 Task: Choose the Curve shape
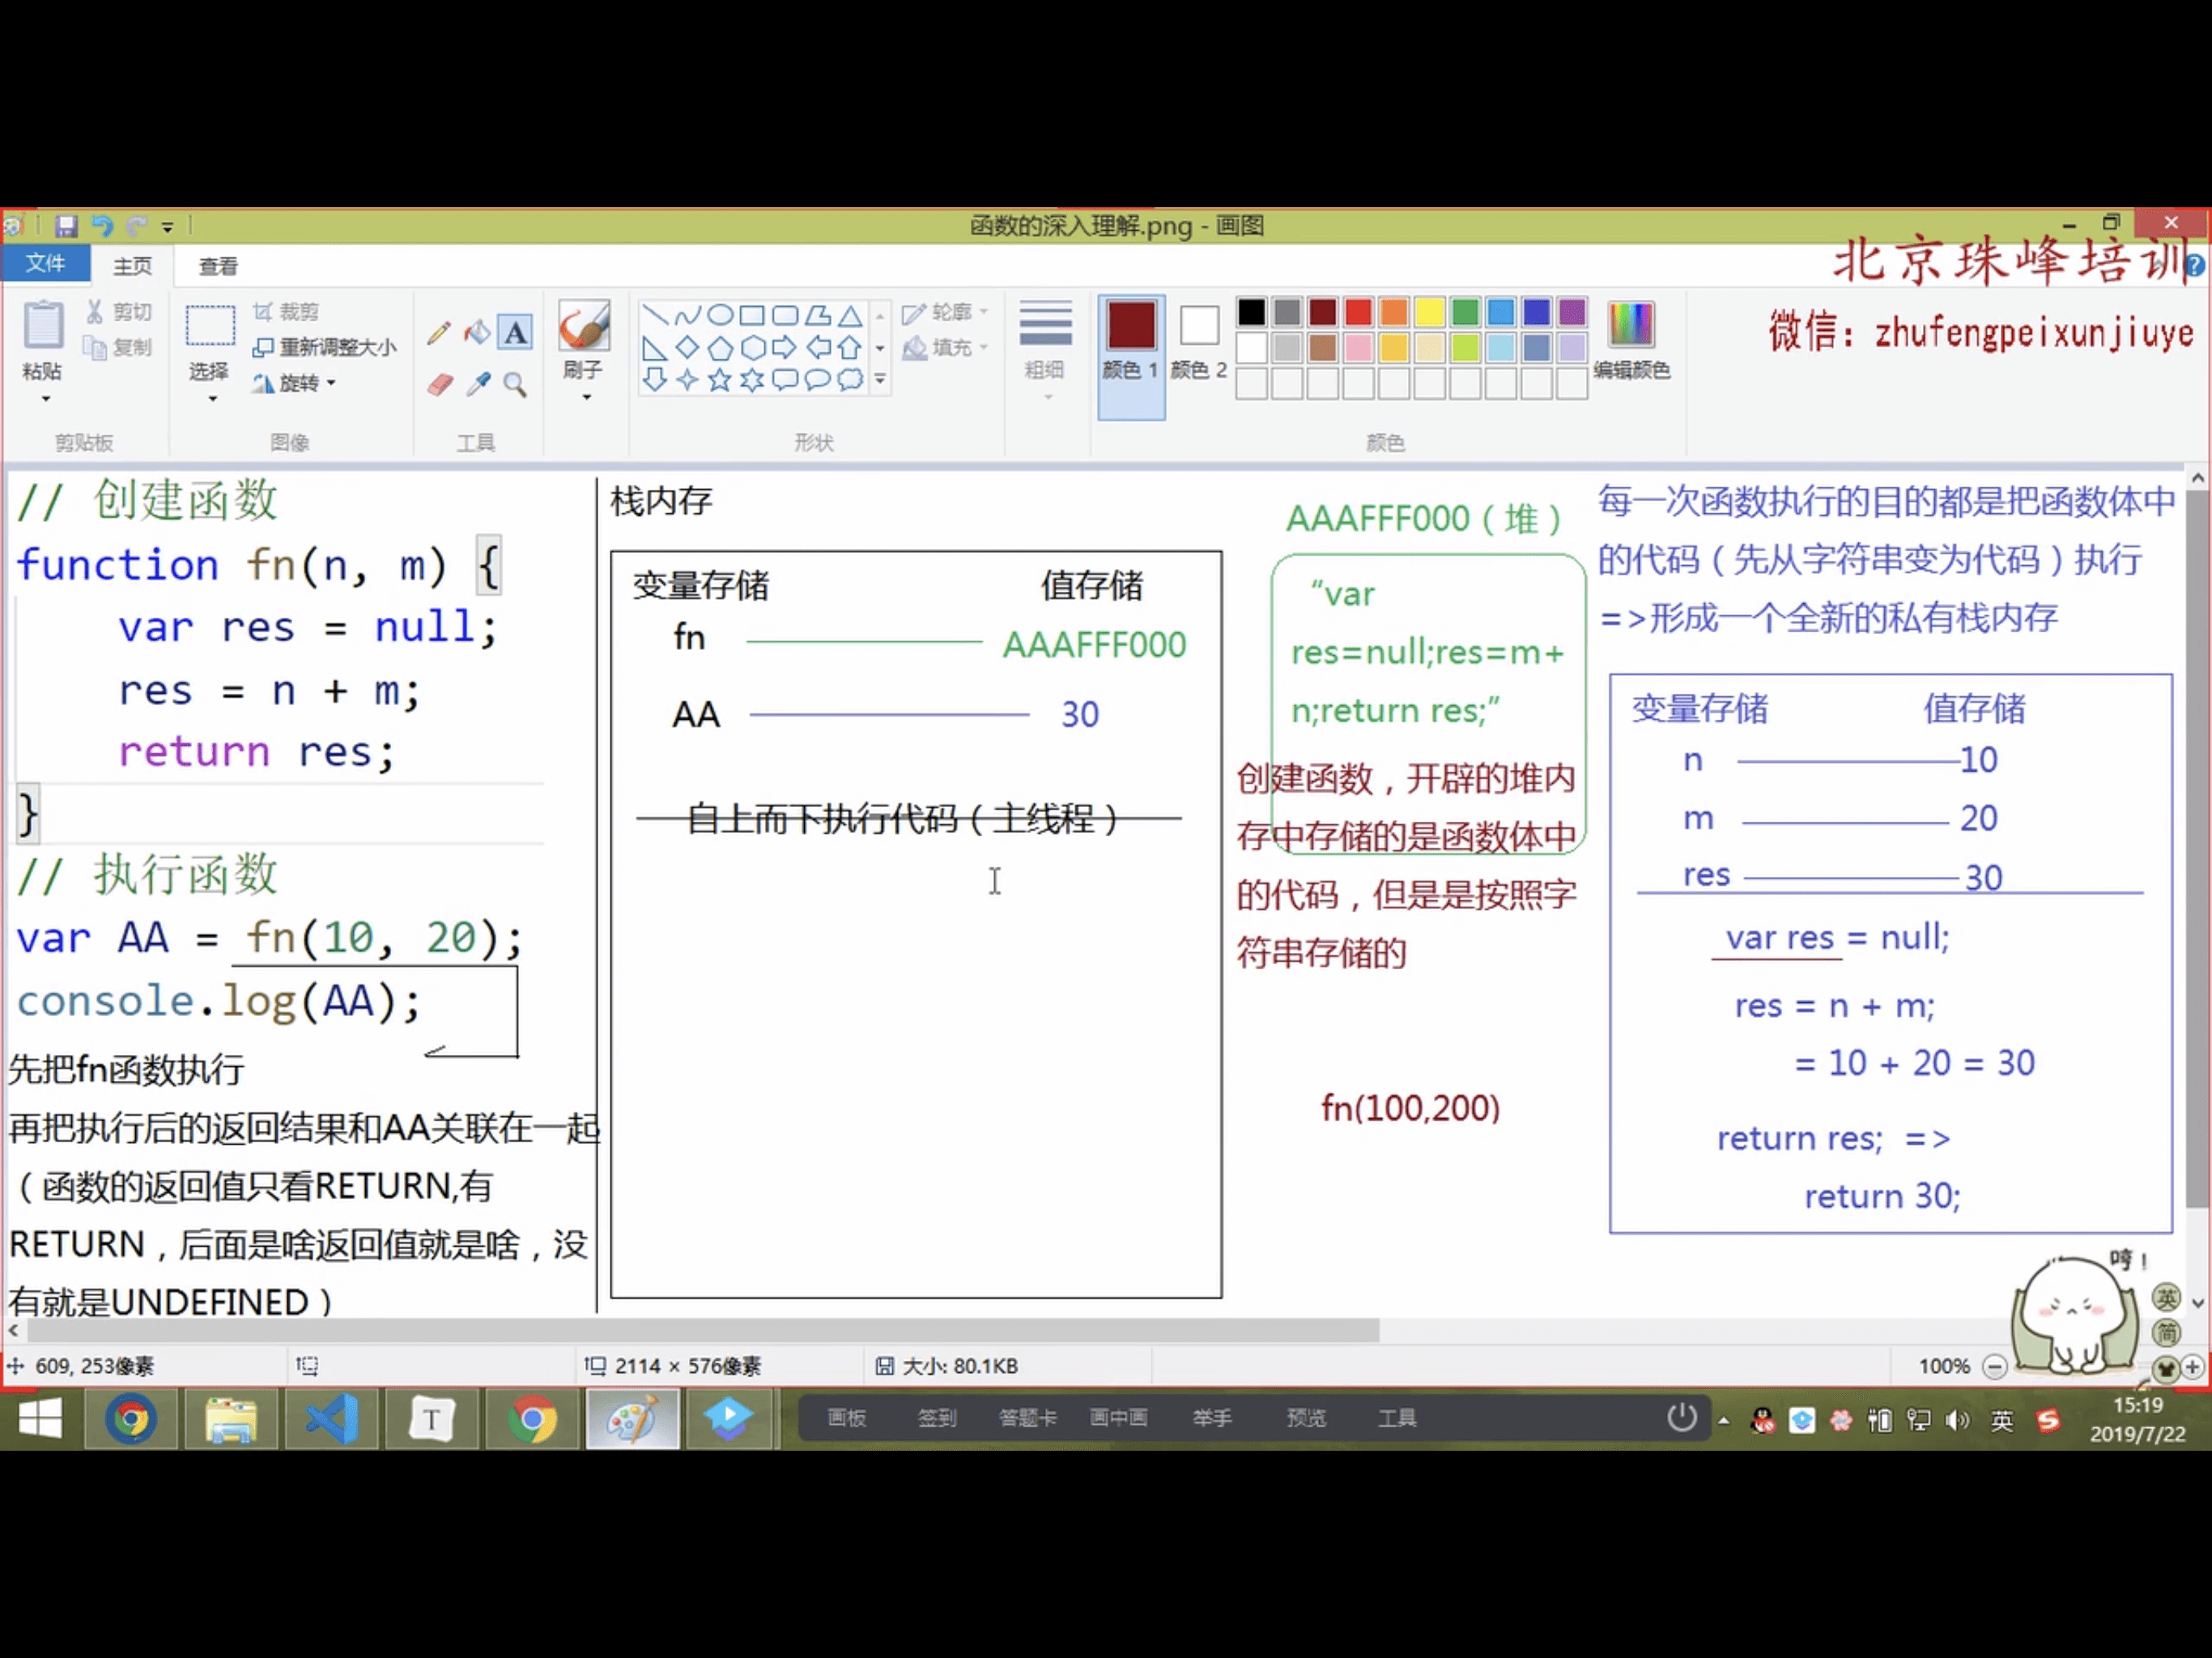coord(687,316)
